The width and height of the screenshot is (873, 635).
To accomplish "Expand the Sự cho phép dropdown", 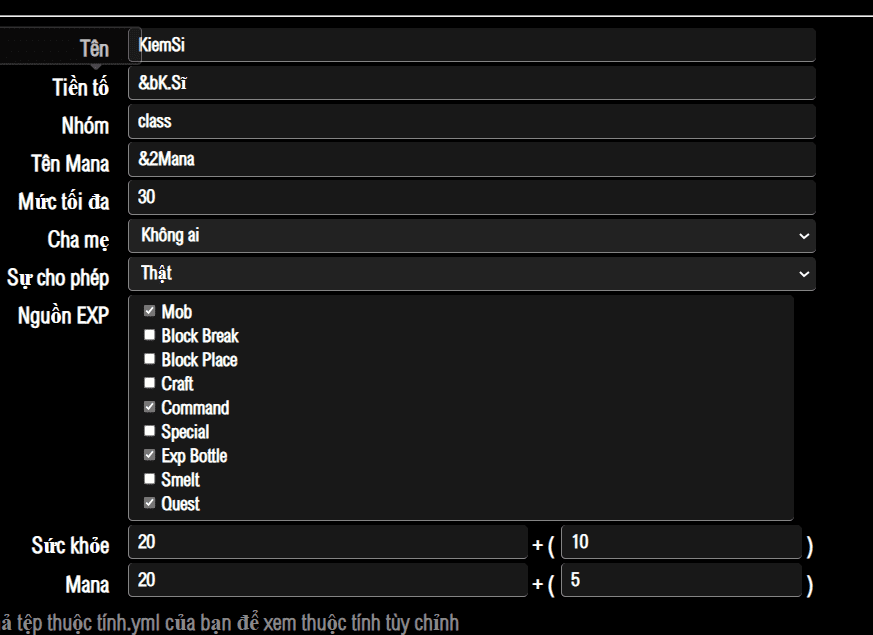I will [x=471, y=274].
